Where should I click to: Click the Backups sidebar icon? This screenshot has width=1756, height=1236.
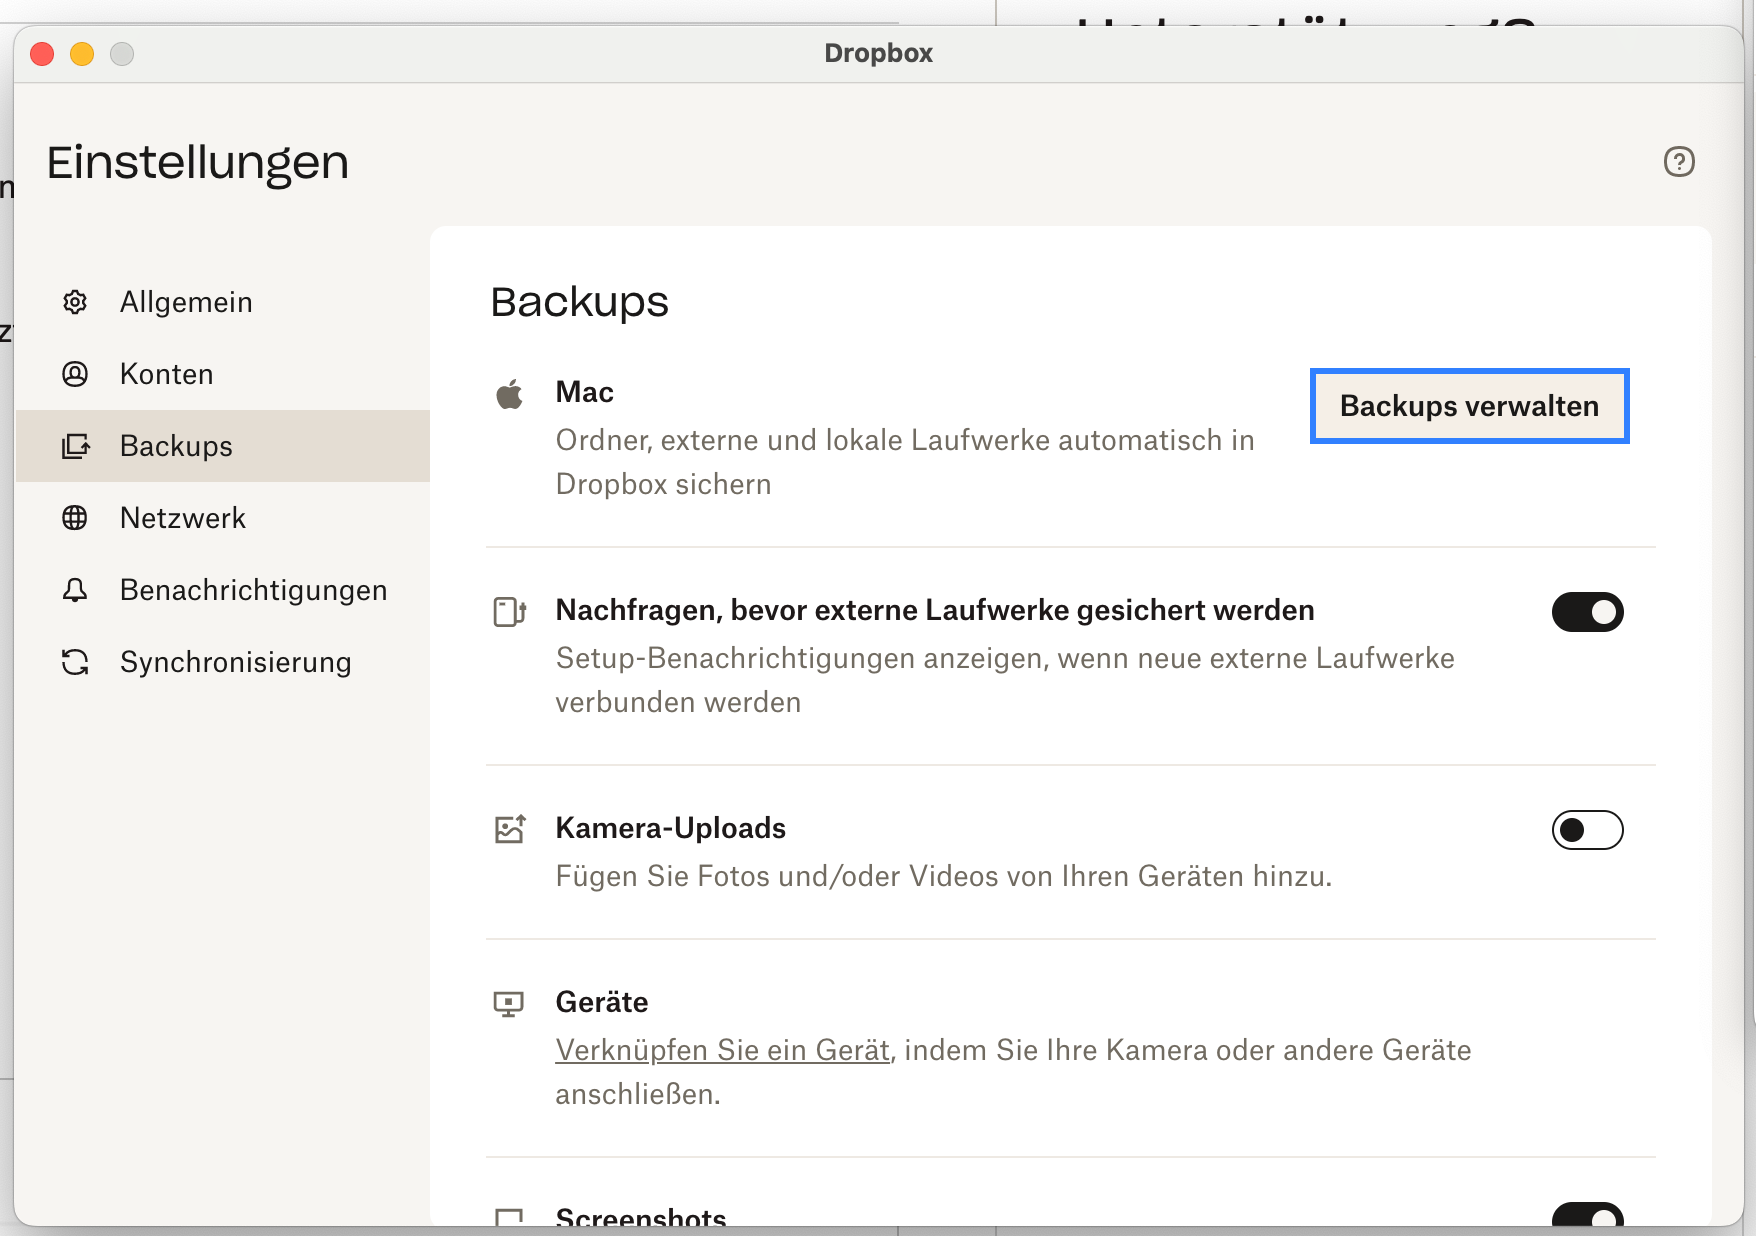[75, 446]
